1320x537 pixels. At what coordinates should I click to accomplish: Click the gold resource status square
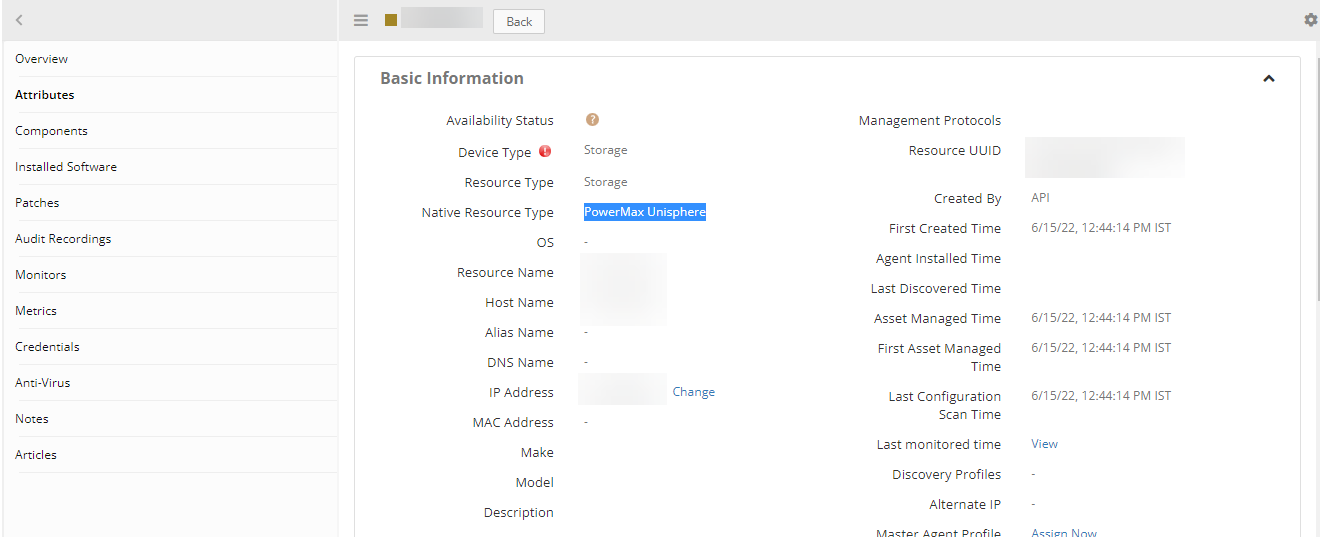(x=391, y=20)
